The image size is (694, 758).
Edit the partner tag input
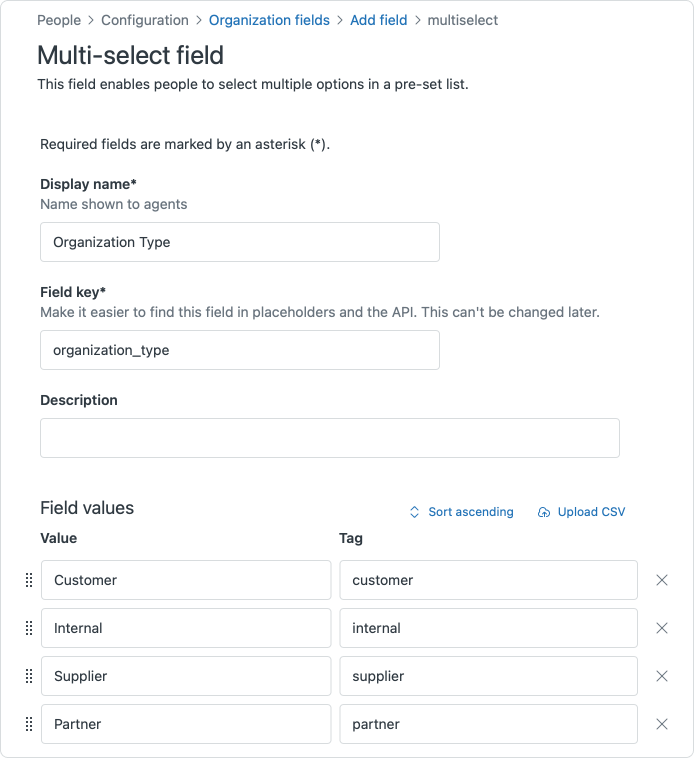488,724
